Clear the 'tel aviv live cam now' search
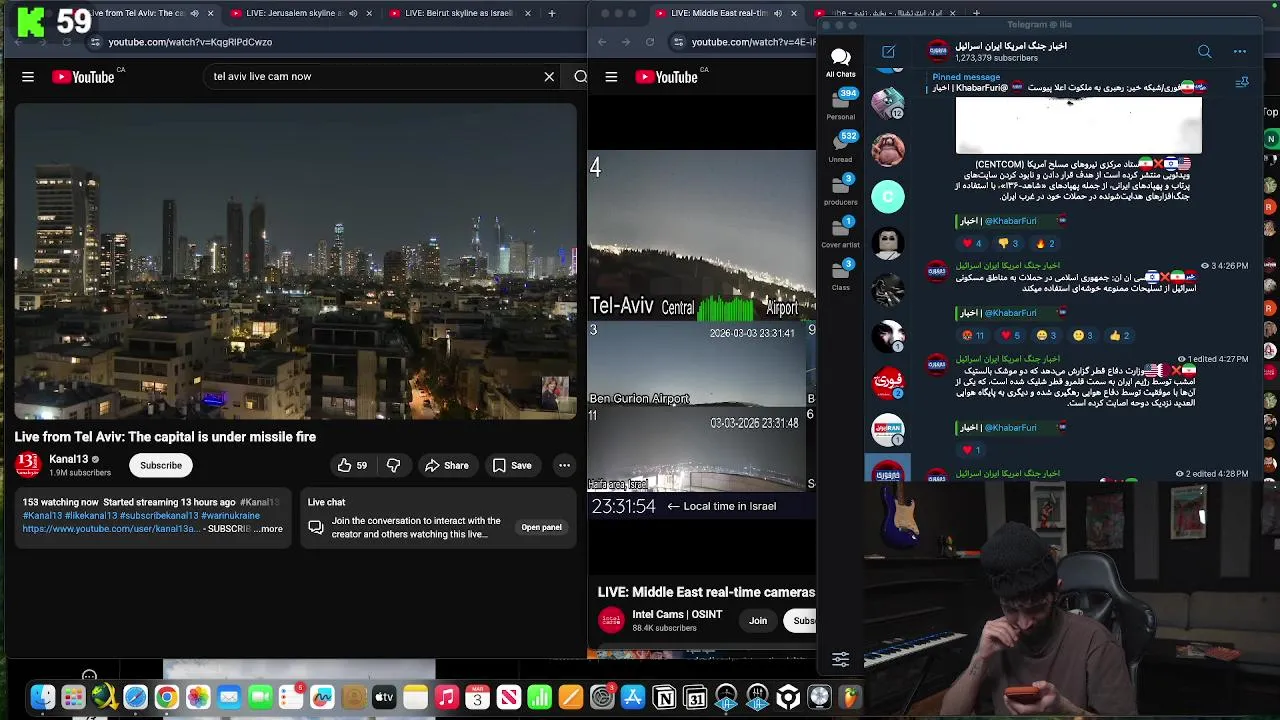 pyautogui.click(x=549, y=77)
